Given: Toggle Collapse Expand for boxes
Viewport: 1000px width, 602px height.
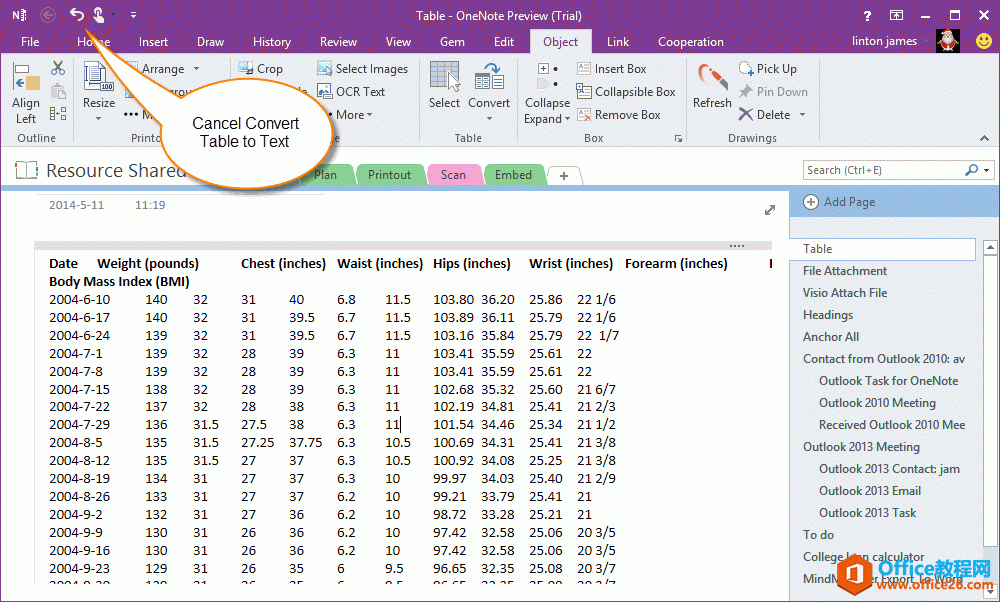Looking at the screenshot, I should (546, 88).
